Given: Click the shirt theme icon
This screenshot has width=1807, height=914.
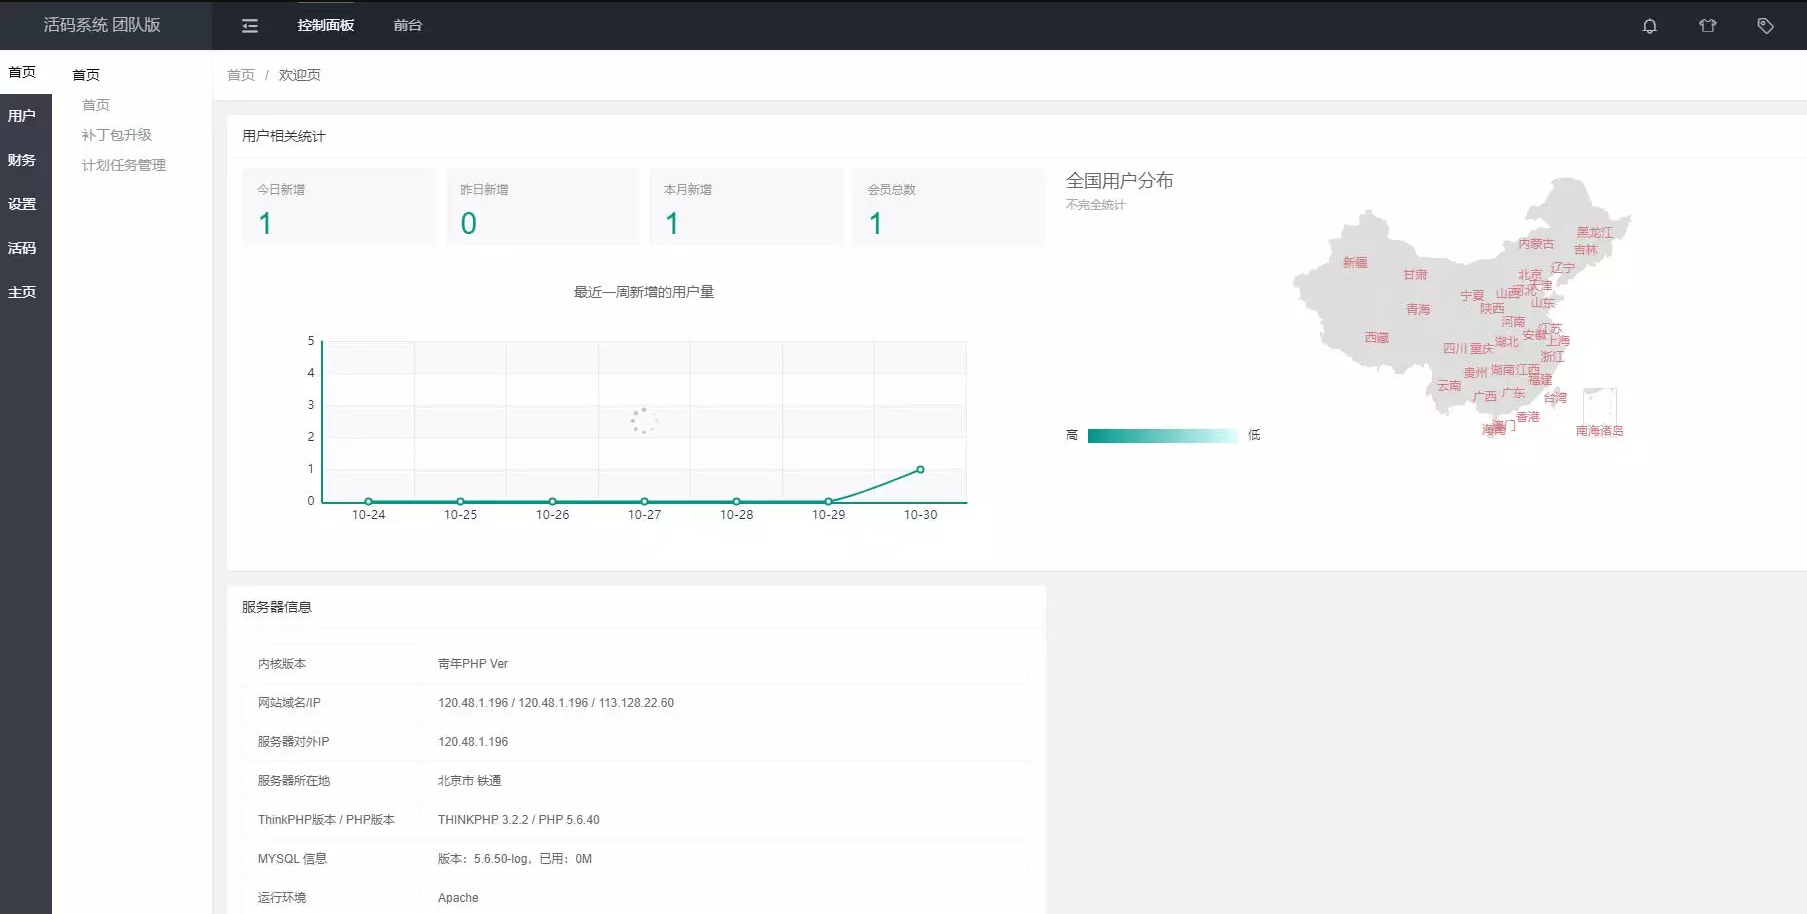Looking at the screenshot, I should [1708, 26].
